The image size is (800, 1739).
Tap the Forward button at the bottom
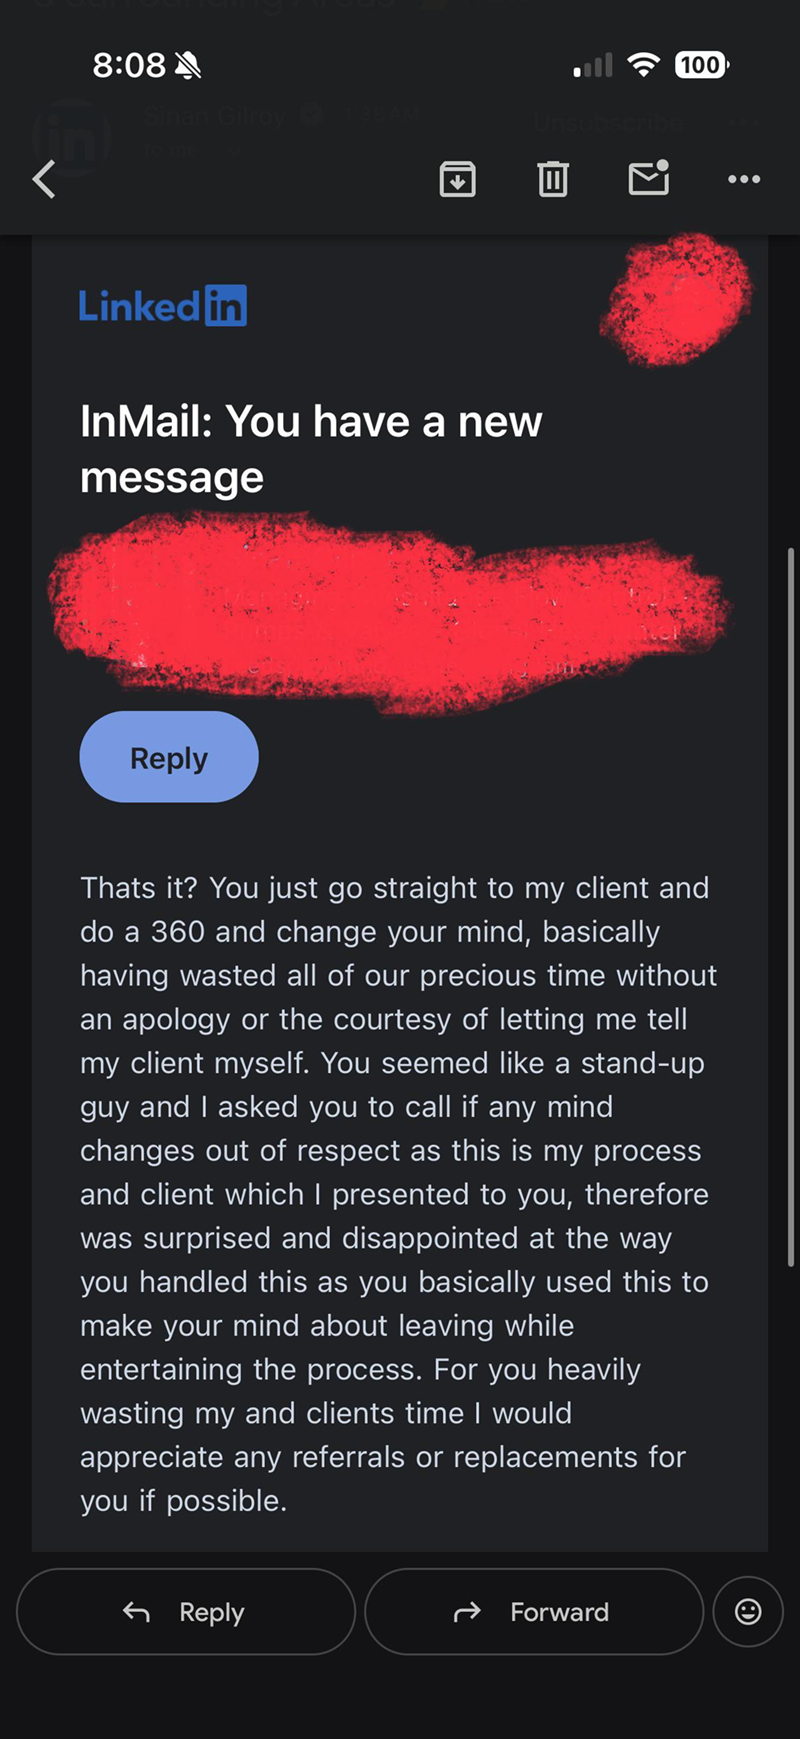tap(534, 1611)
